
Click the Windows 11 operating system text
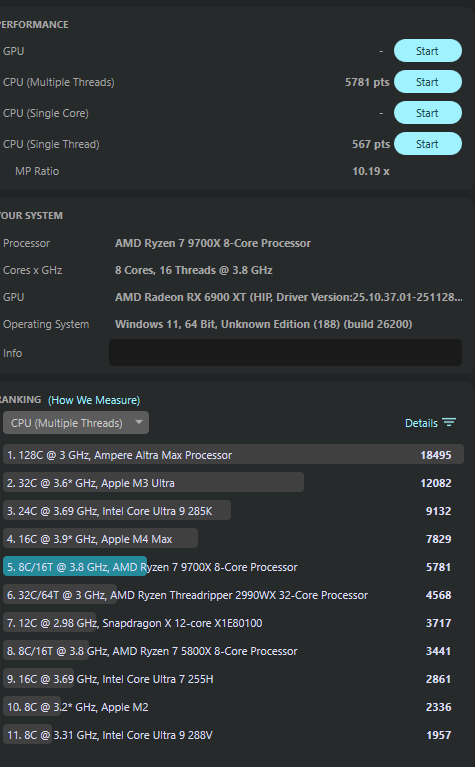tap(264, 324)
